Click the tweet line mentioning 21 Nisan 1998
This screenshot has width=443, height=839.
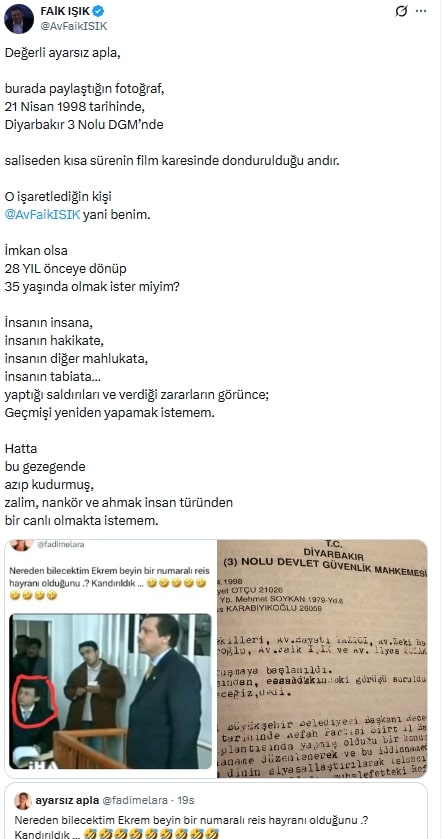pyautogui.click(x=75, y=106)
